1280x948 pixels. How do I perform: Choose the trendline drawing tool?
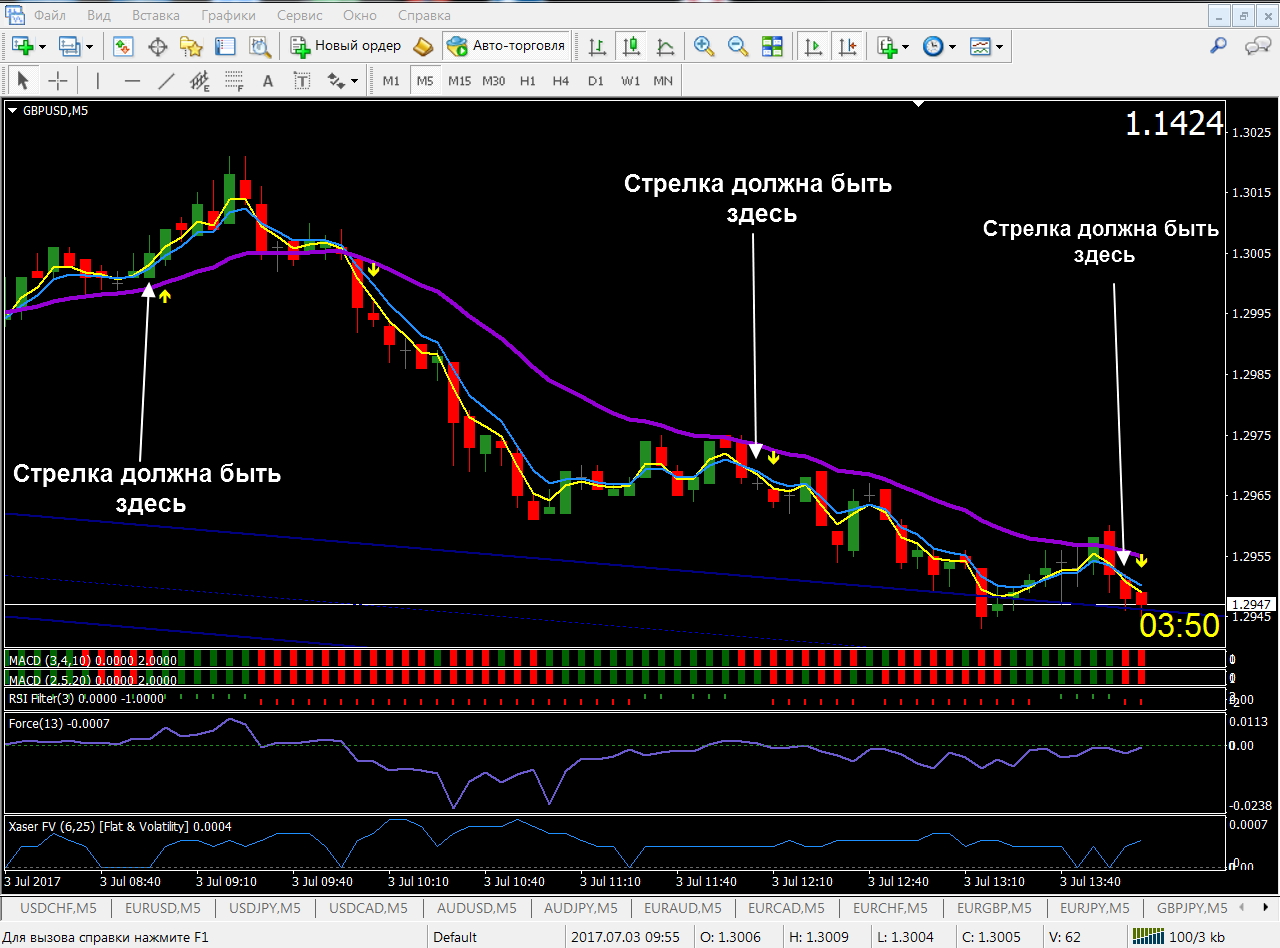[x=166, y=81]
